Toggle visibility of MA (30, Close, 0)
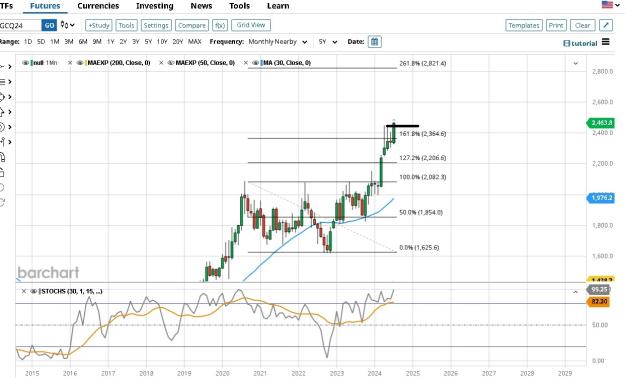This screenshot has height=378, width=625. [x=256, y=63]
